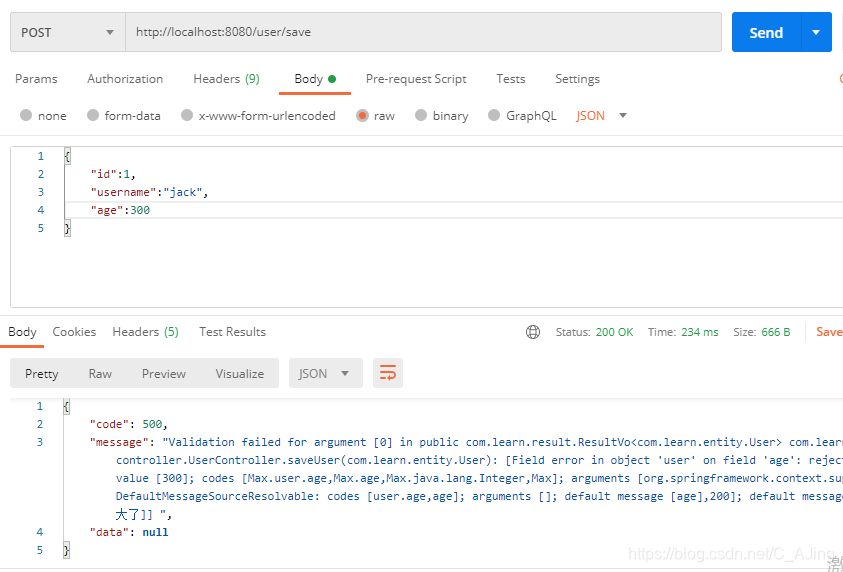Screen dimensions: 843x572
Task: Open the response Headers (5) tab
Action: (145, 332)
